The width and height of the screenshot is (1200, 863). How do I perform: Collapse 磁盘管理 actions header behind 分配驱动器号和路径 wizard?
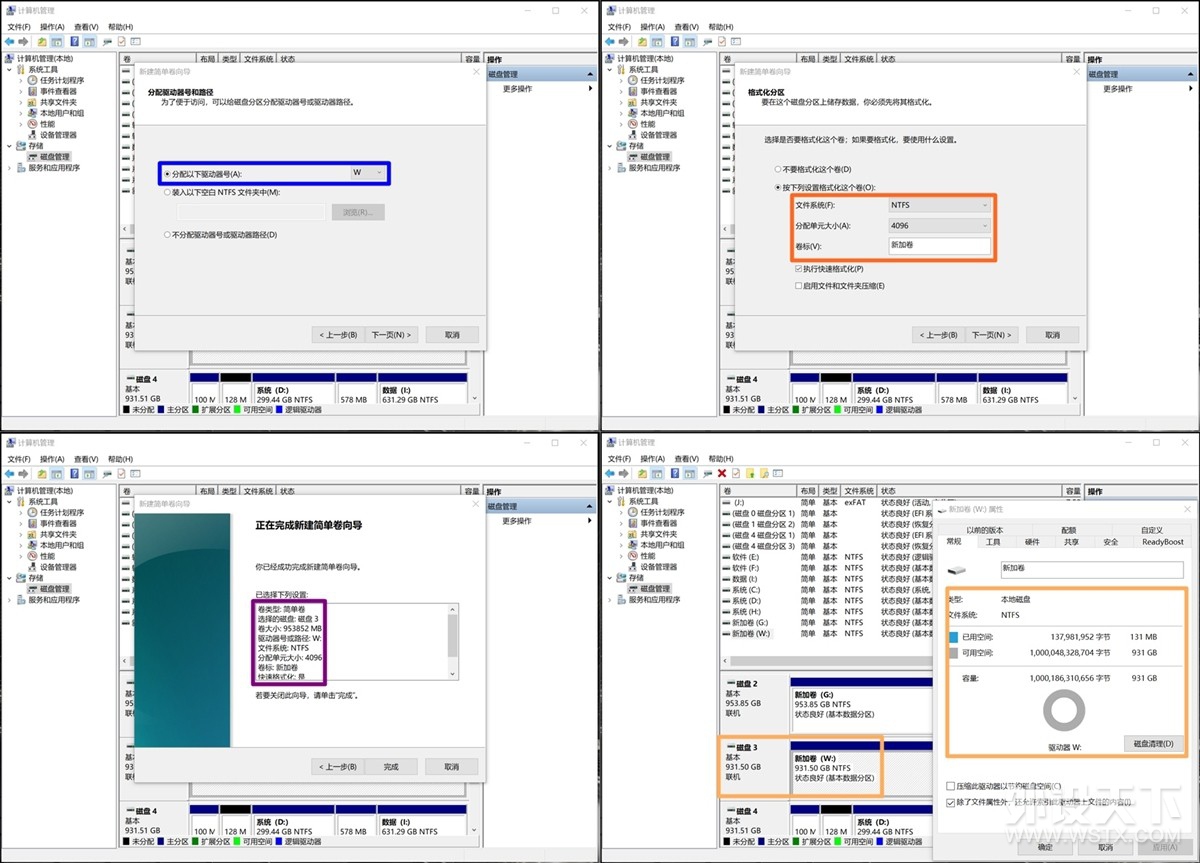tap(590, 74)
